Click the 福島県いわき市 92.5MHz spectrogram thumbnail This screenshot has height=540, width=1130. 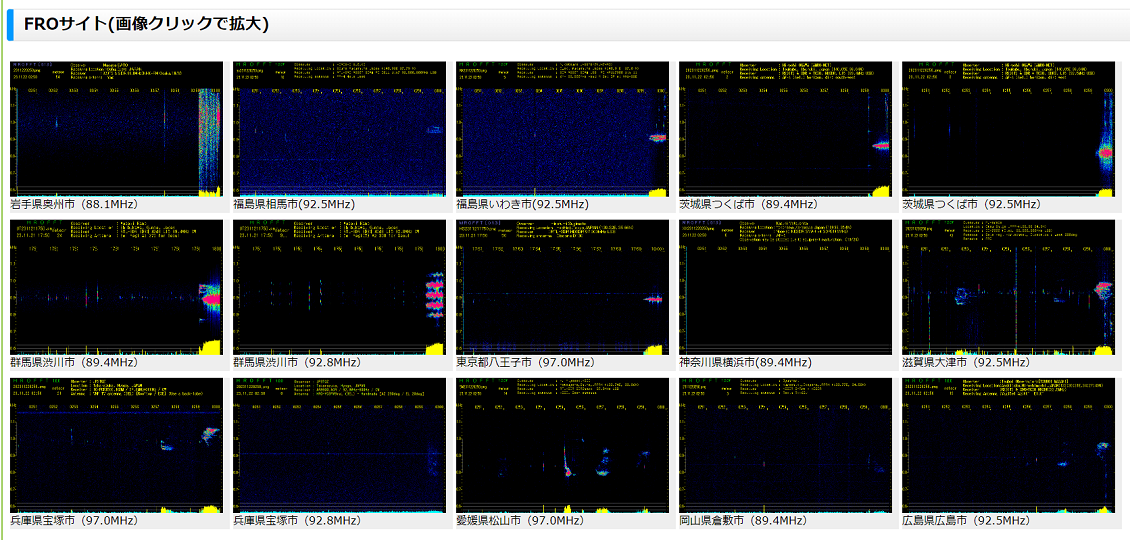(x=562, y=129)
